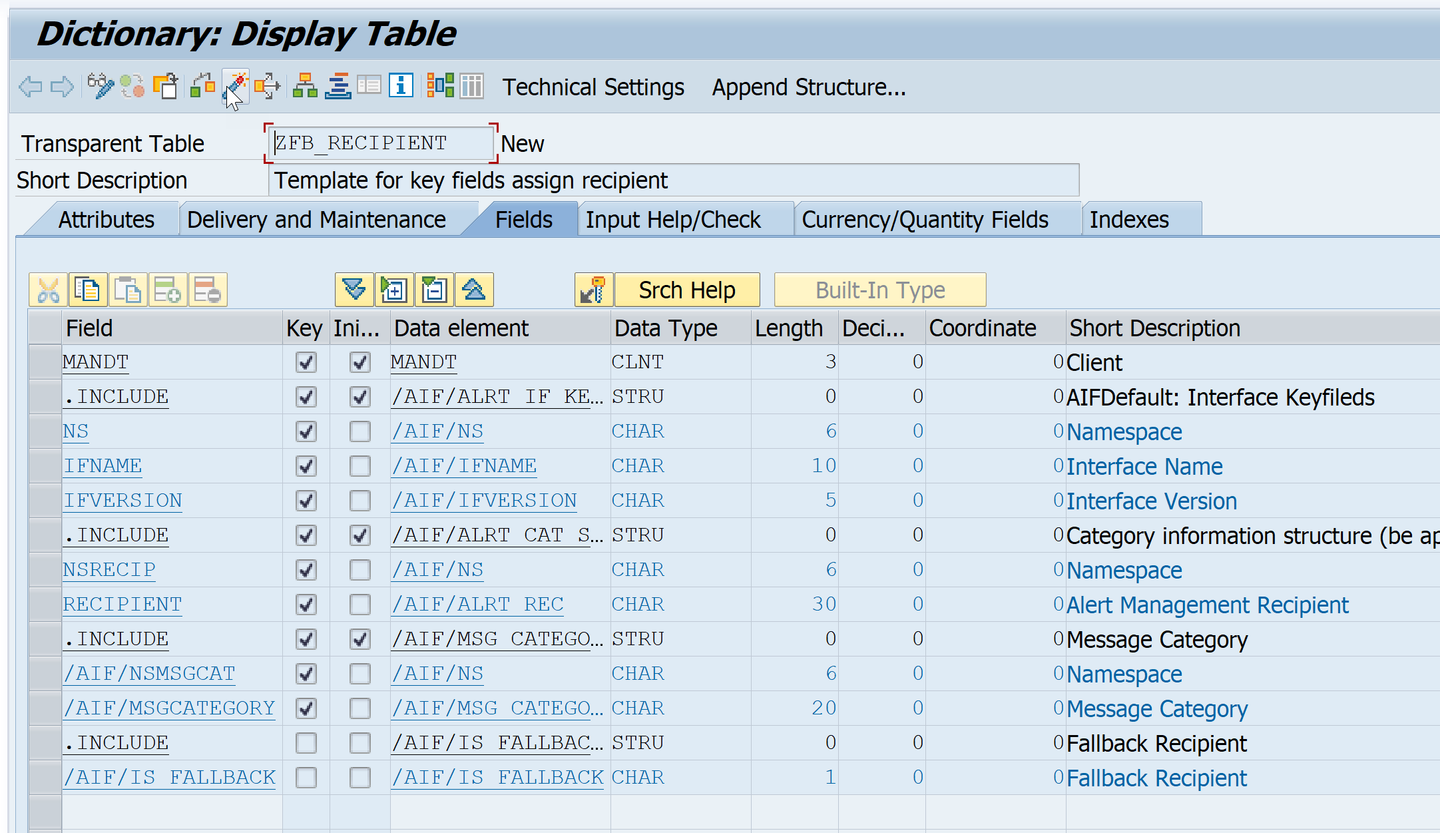Toggle the Key checkbox for RECIPIENT

point(306,604)
